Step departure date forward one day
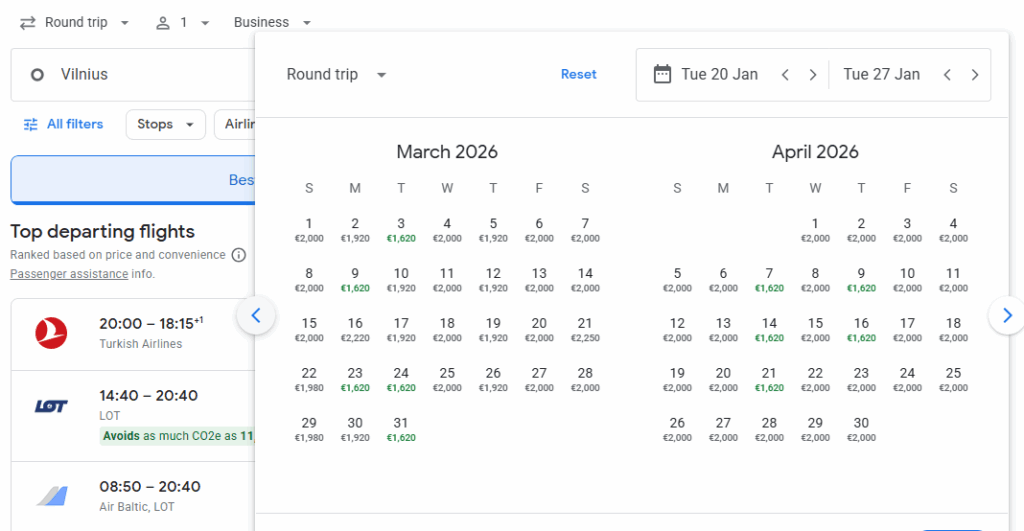Image resolution: width=1024 pixels, height=531 pixels. click(812, 74)
